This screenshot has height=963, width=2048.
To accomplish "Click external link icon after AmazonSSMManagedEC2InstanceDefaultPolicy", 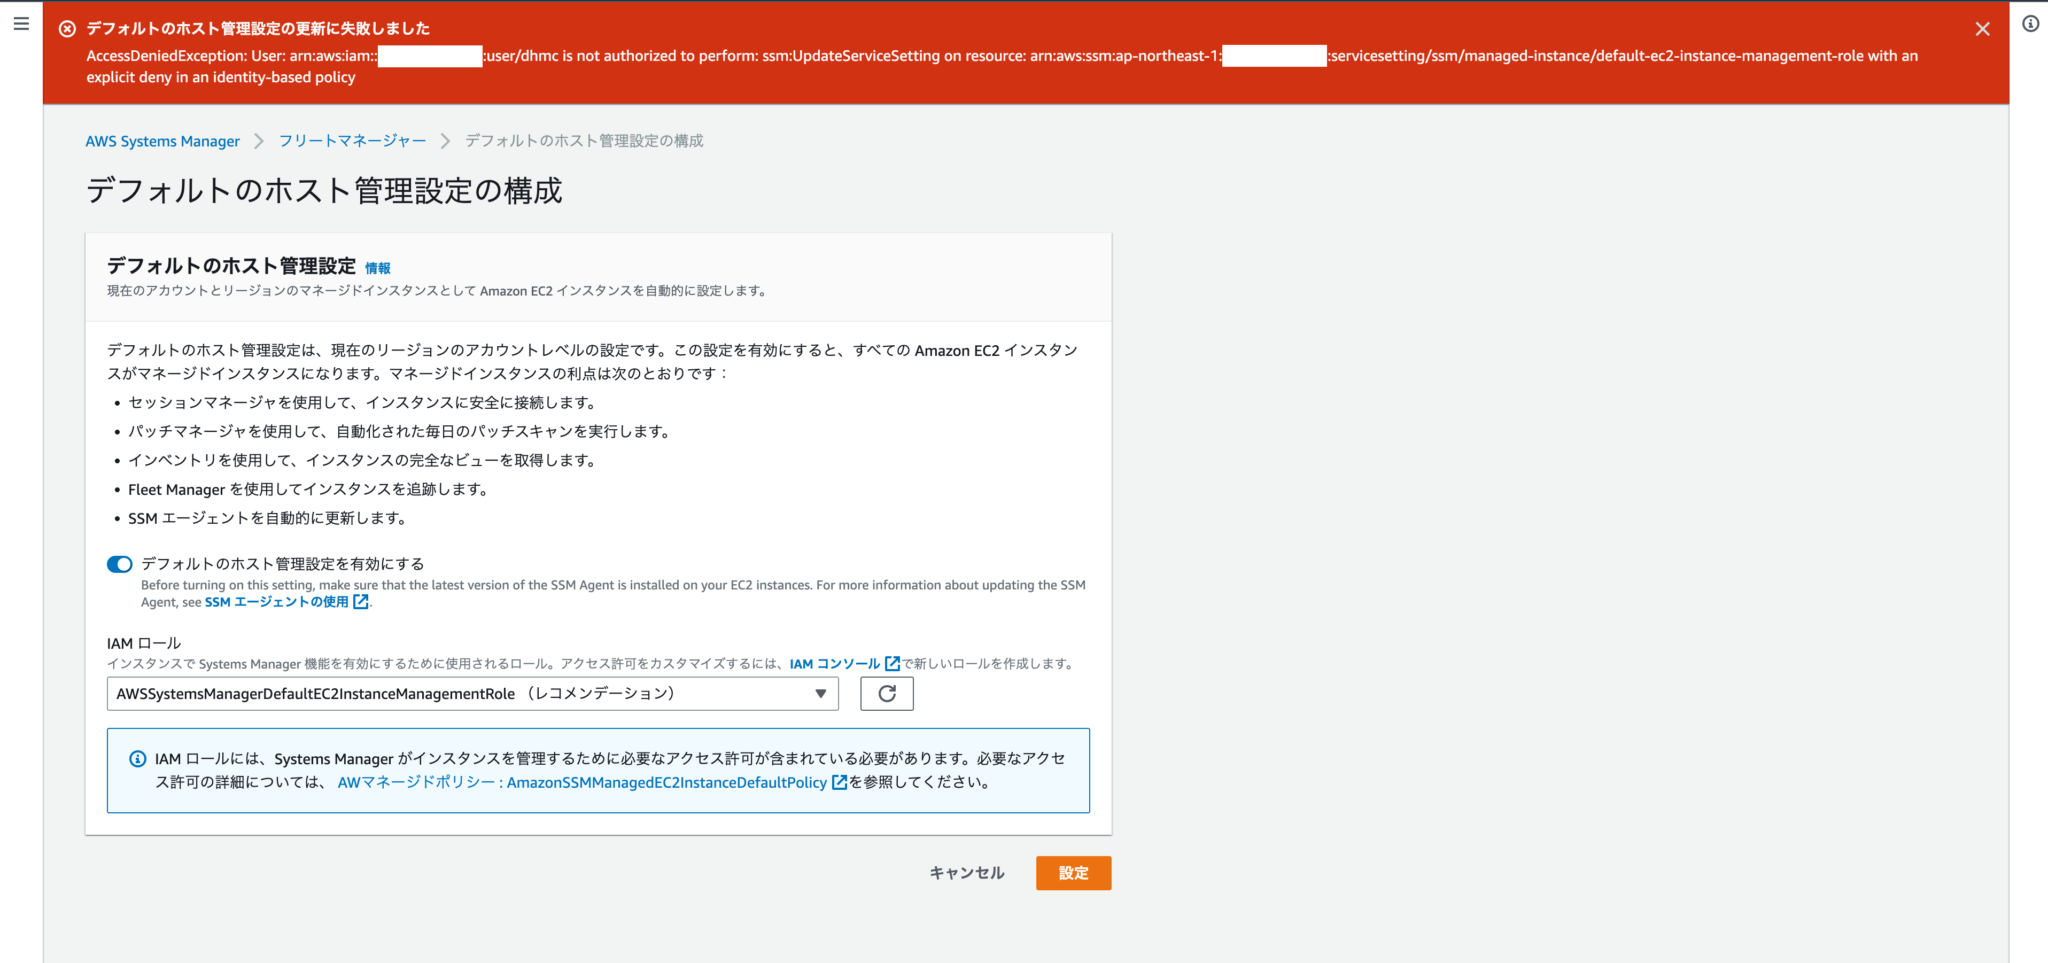I will coord(839,783).
